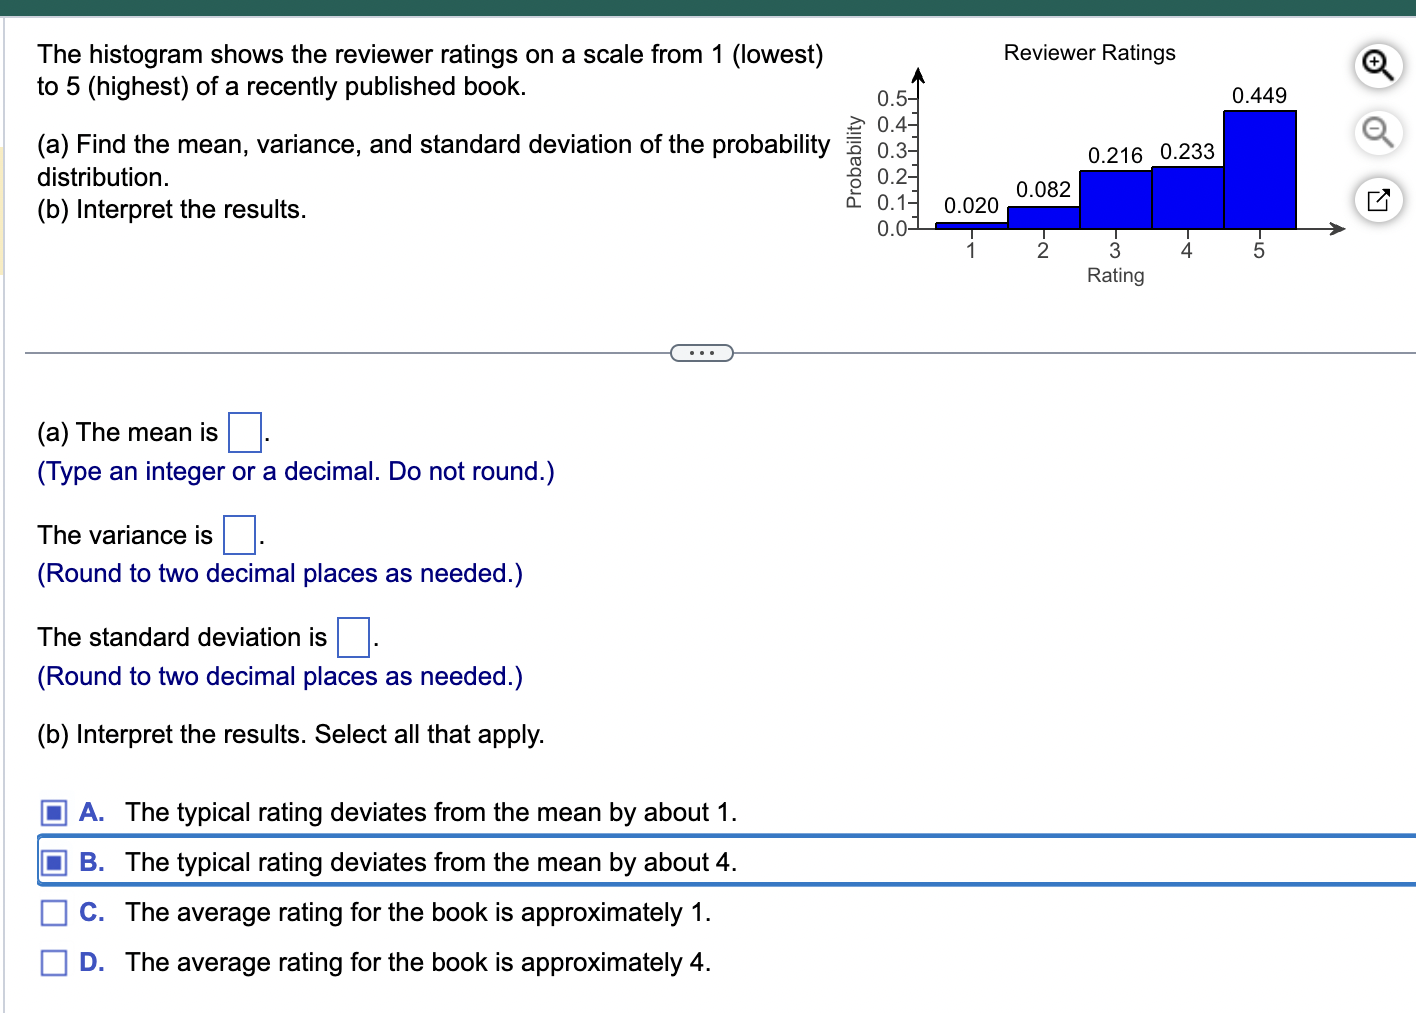Click the tallest 0.449 histogram bar

point(1258,168)
